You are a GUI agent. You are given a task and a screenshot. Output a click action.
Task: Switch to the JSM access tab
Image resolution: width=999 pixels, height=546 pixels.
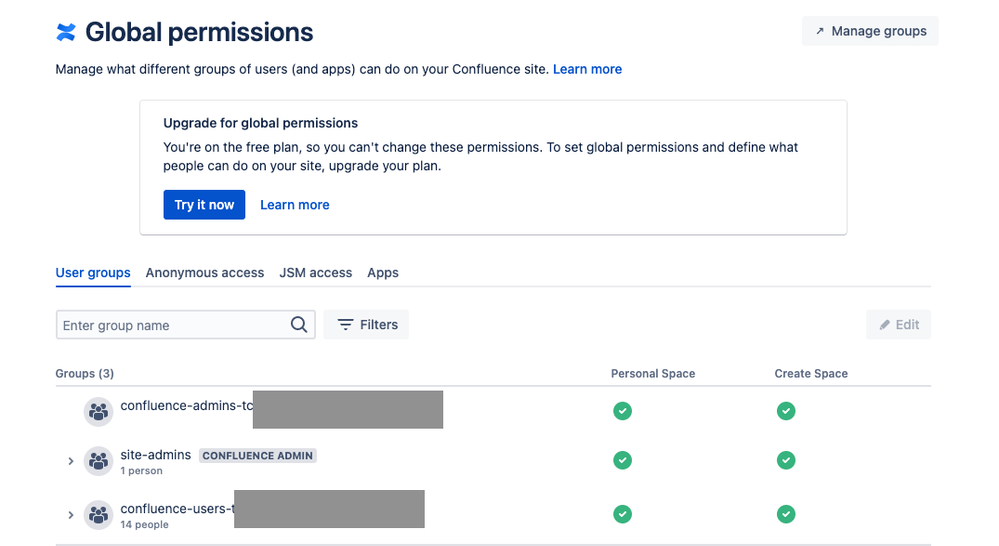pos(316,272)
